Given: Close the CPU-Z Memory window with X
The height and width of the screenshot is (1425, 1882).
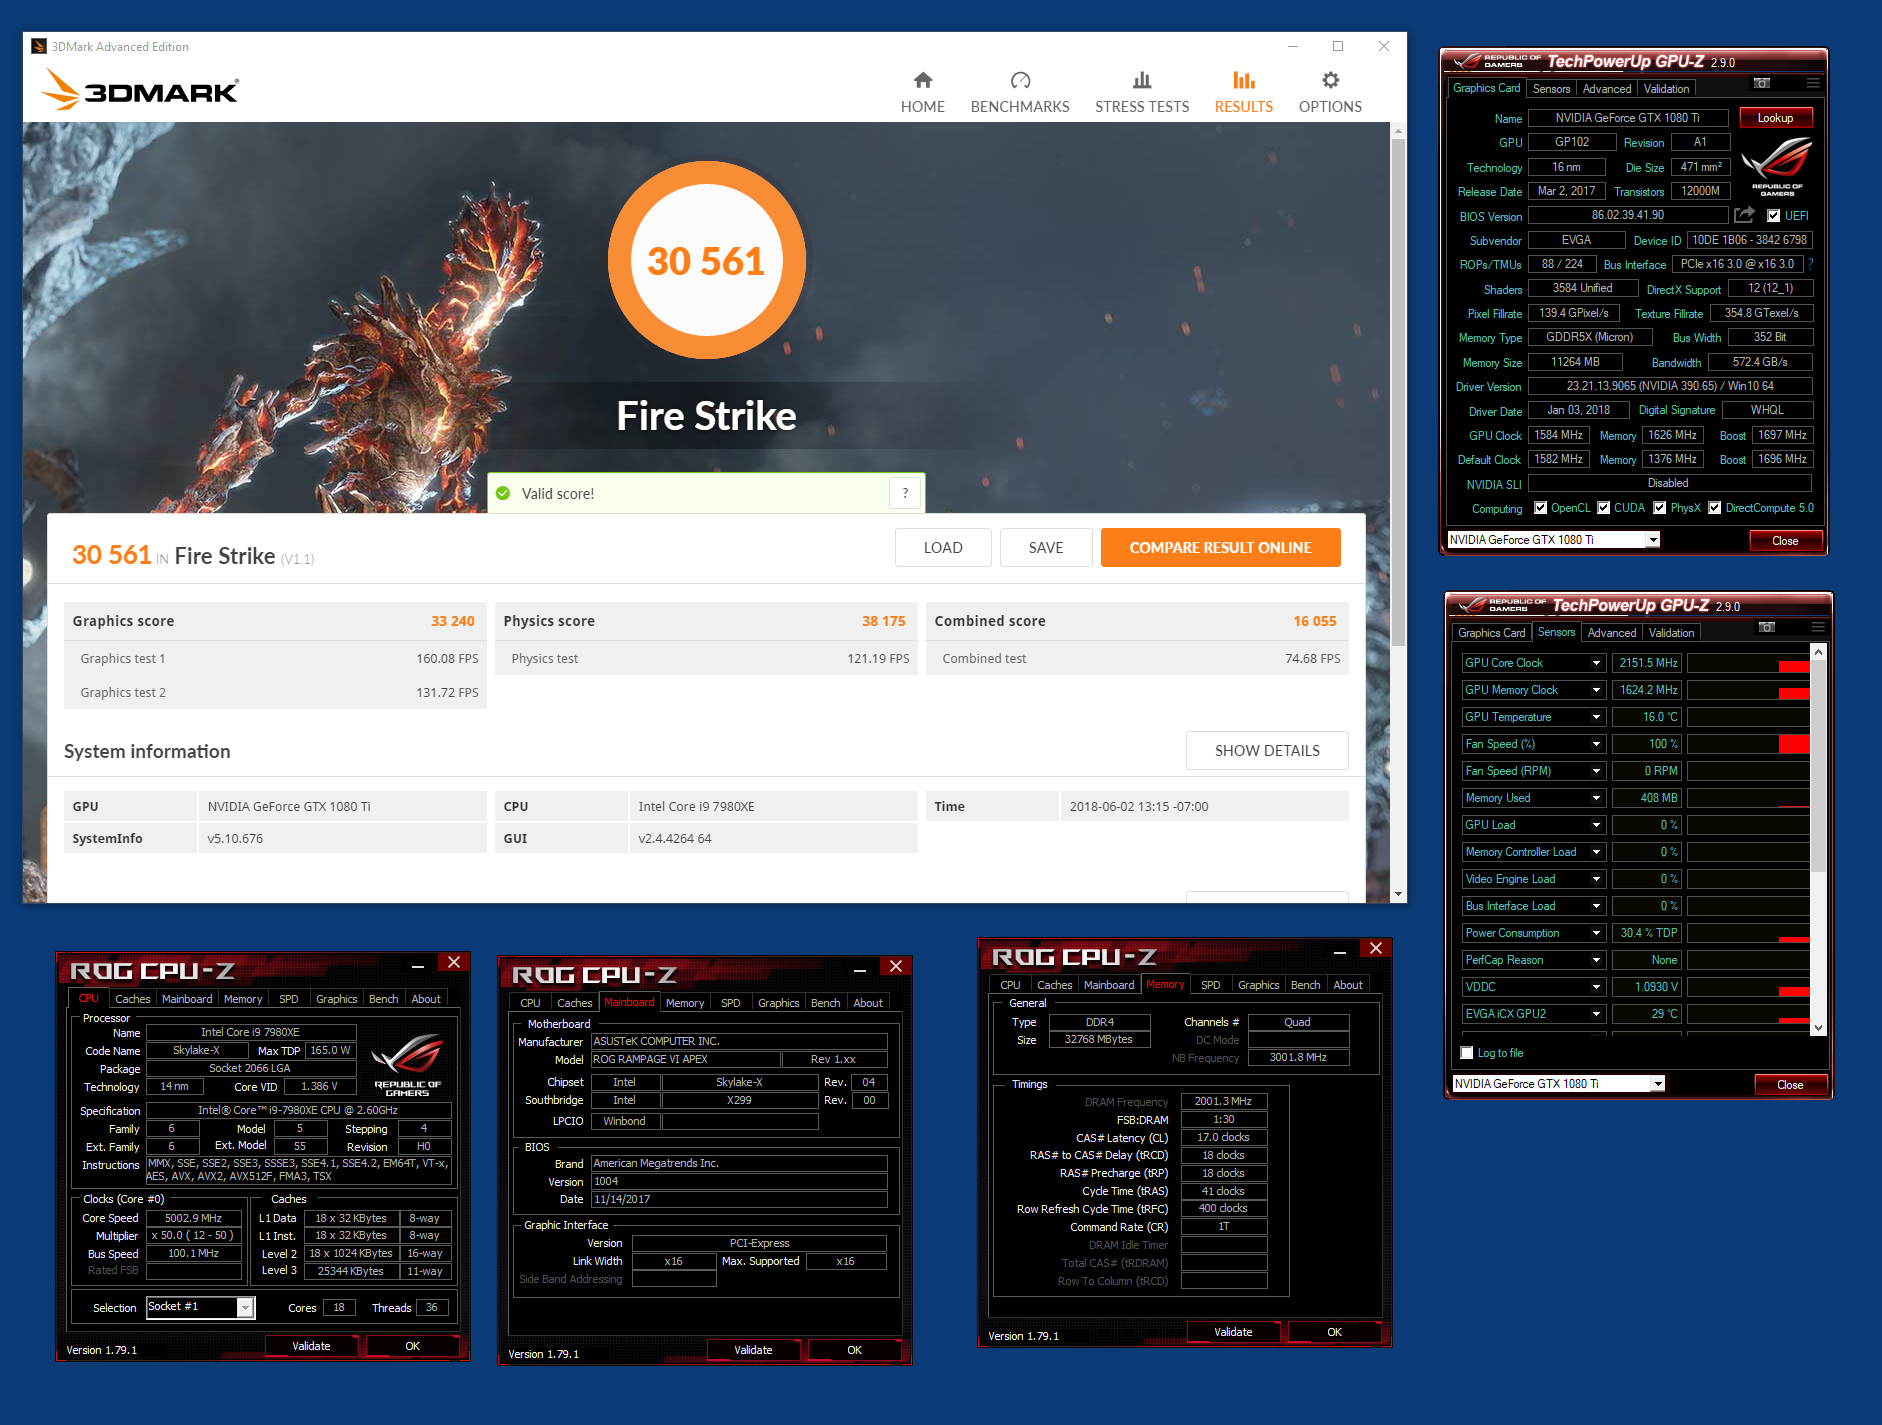Looking at the screenshot, I should tap(1376, 948).
